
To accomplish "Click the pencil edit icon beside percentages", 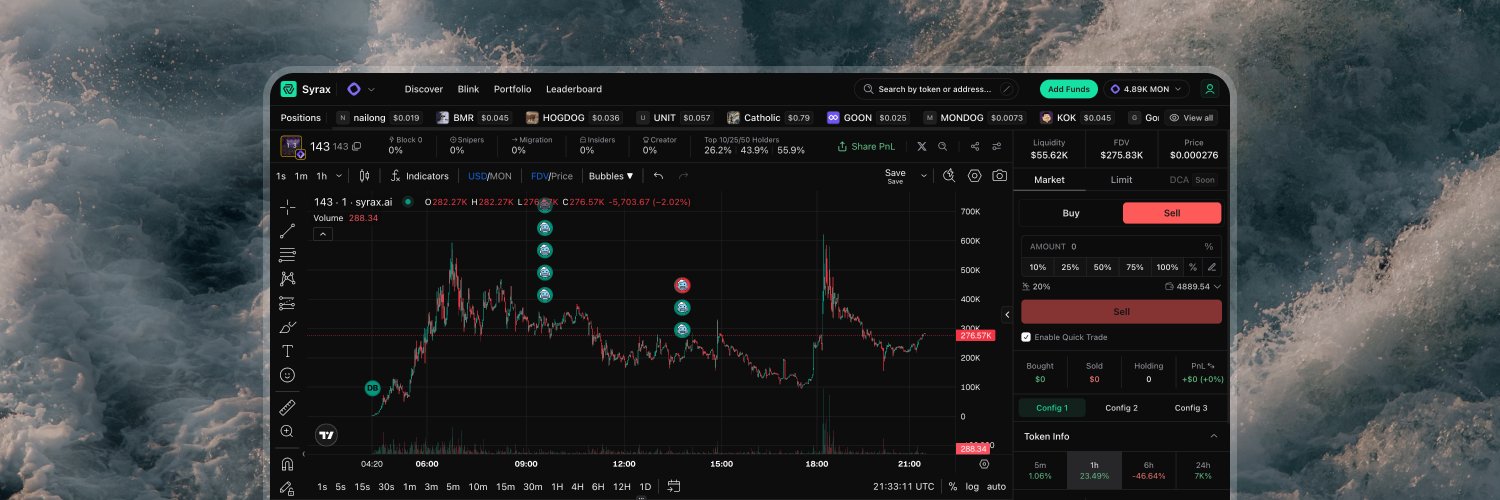I will click(x=1211, y=267).
